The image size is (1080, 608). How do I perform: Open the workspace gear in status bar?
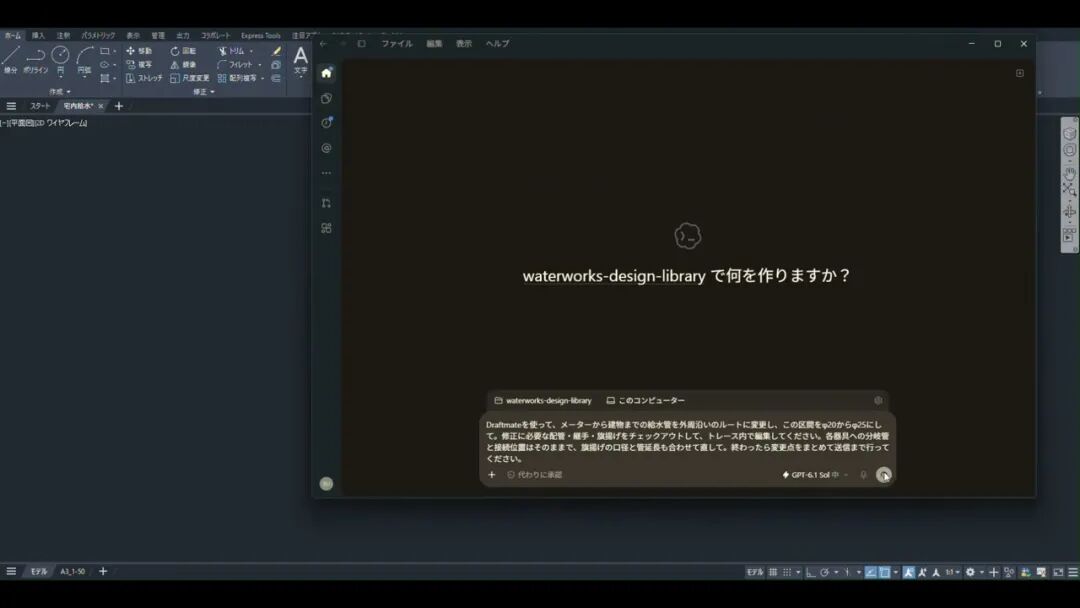tap(970, 572)
